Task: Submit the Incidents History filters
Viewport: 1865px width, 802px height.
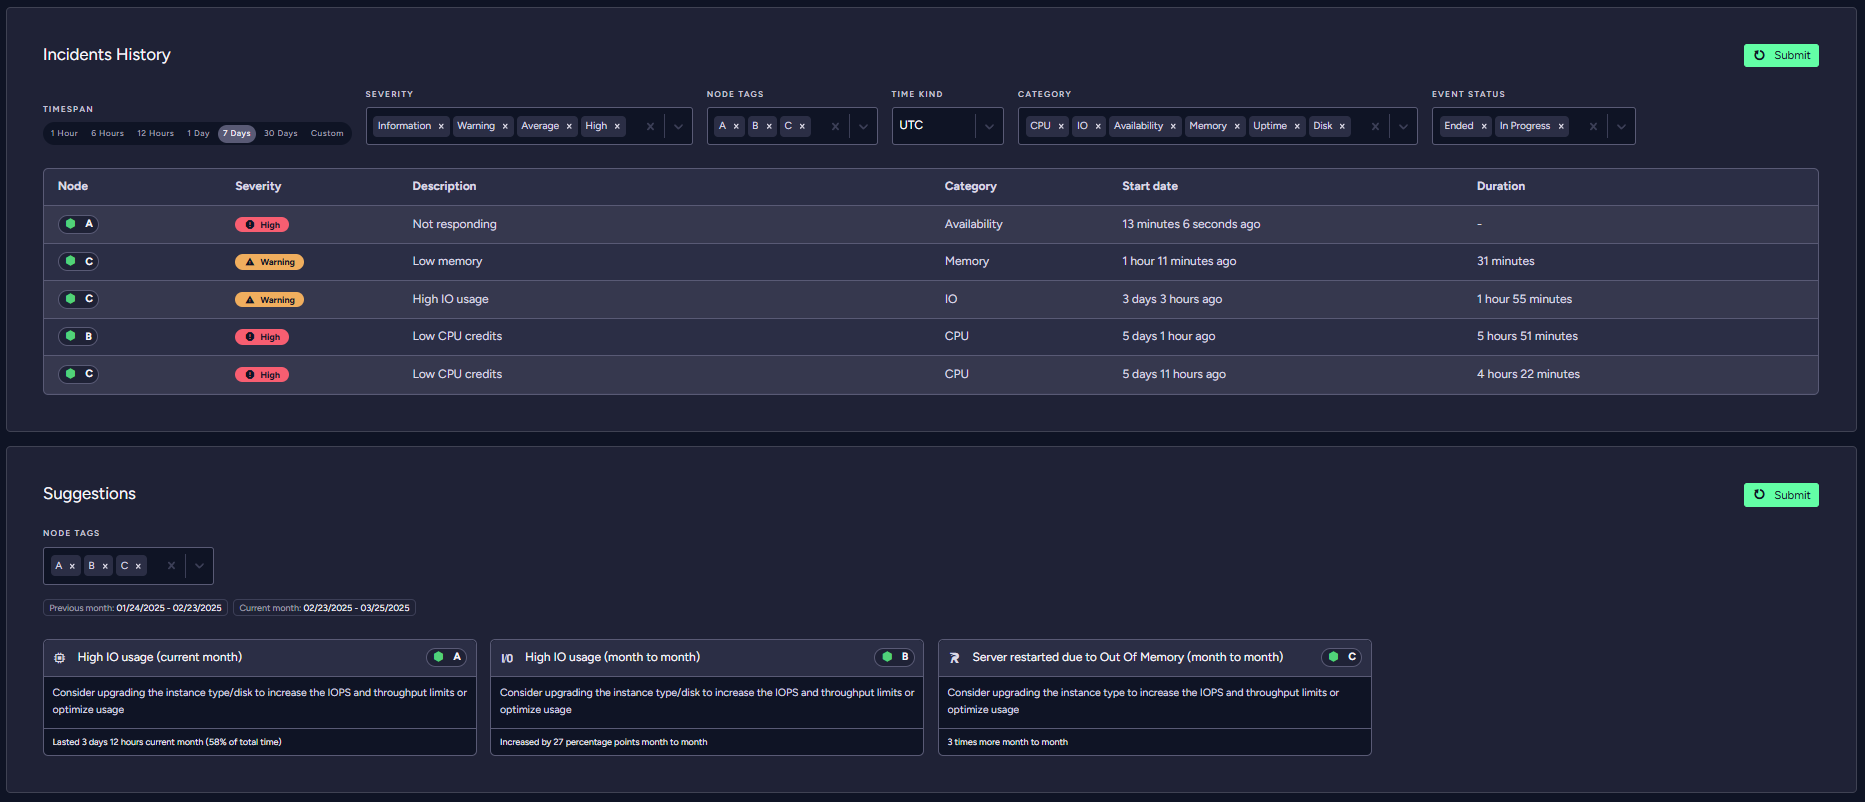Action: click(1781, 56)
